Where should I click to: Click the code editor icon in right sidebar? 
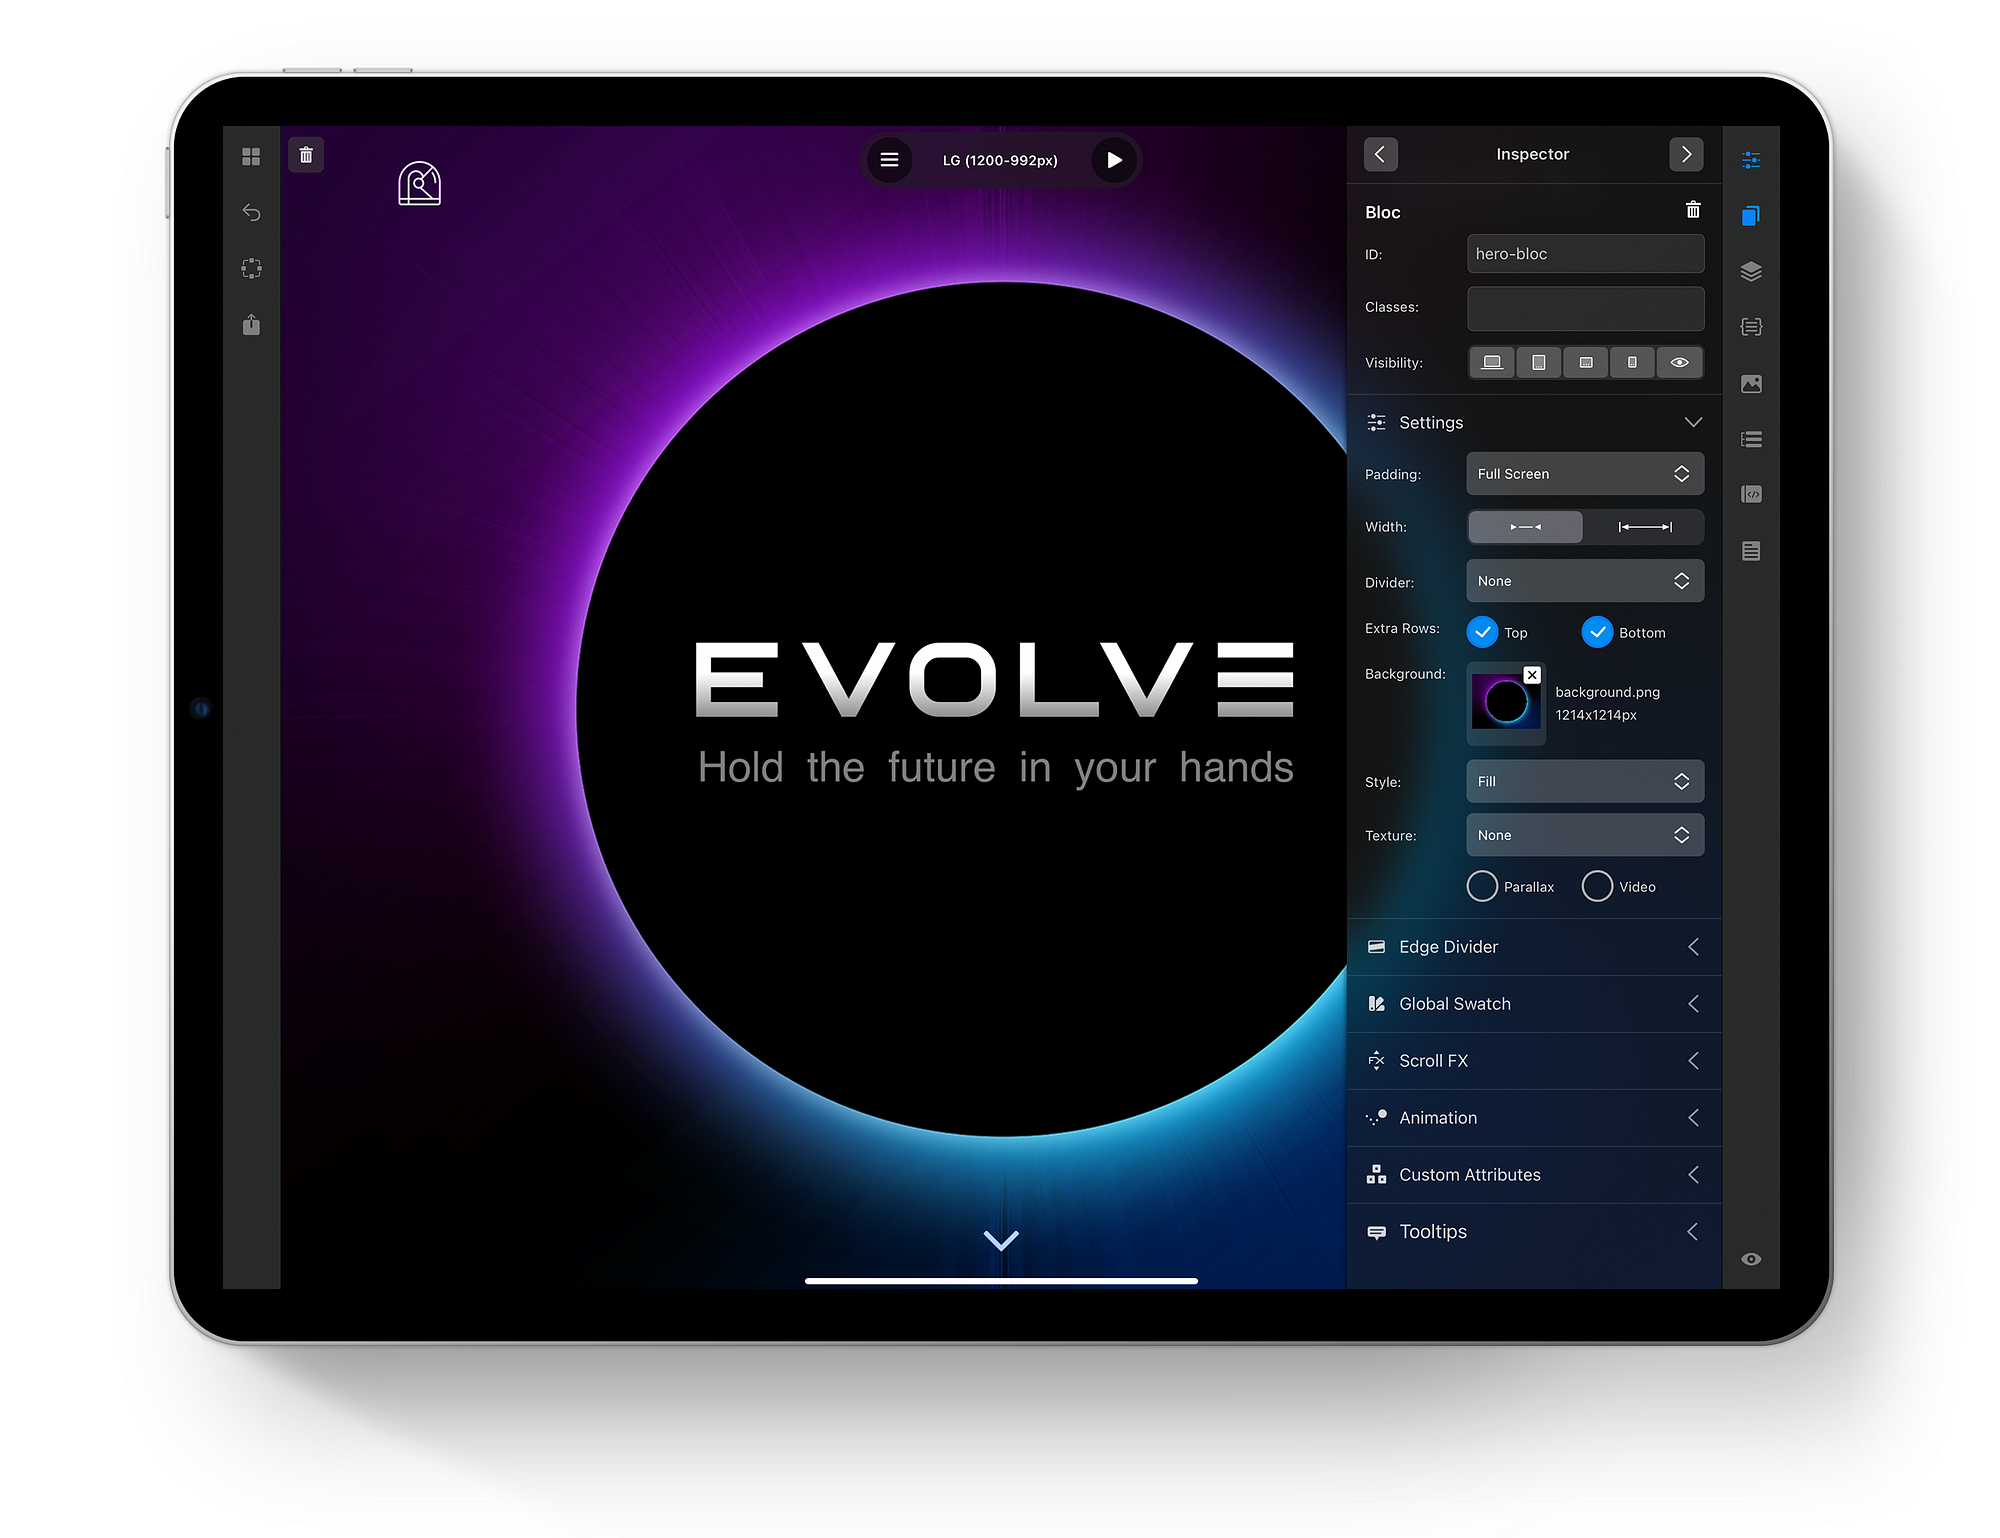1750,495
